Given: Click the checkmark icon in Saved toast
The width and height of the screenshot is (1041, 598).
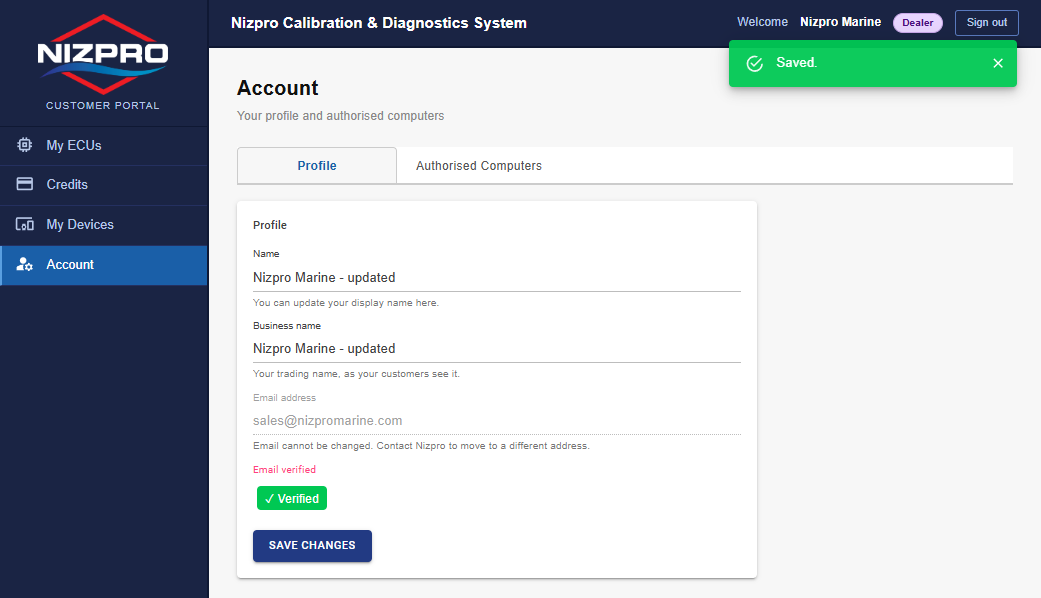Looking at the screenshot, I should pos(755,63).
